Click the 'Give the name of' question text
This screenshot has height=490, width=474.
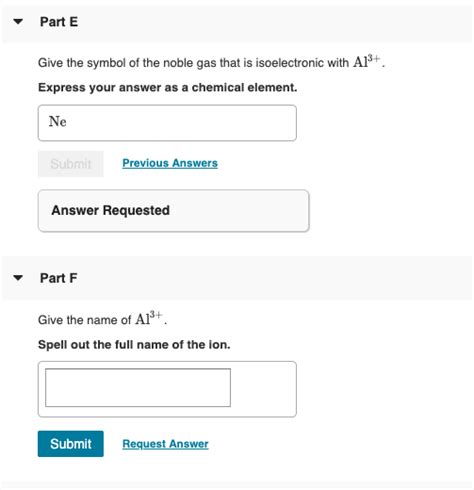click(x=85, y=320)
